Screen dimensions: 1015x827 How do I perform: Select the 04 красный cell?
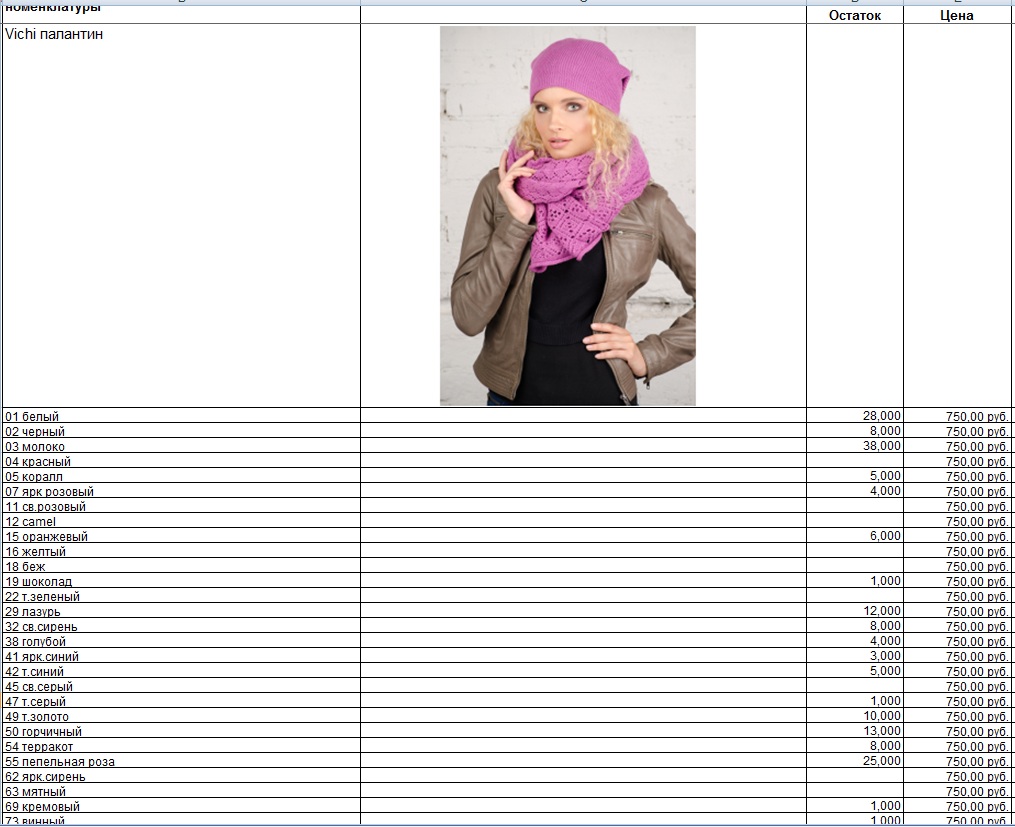pos(181,461)
